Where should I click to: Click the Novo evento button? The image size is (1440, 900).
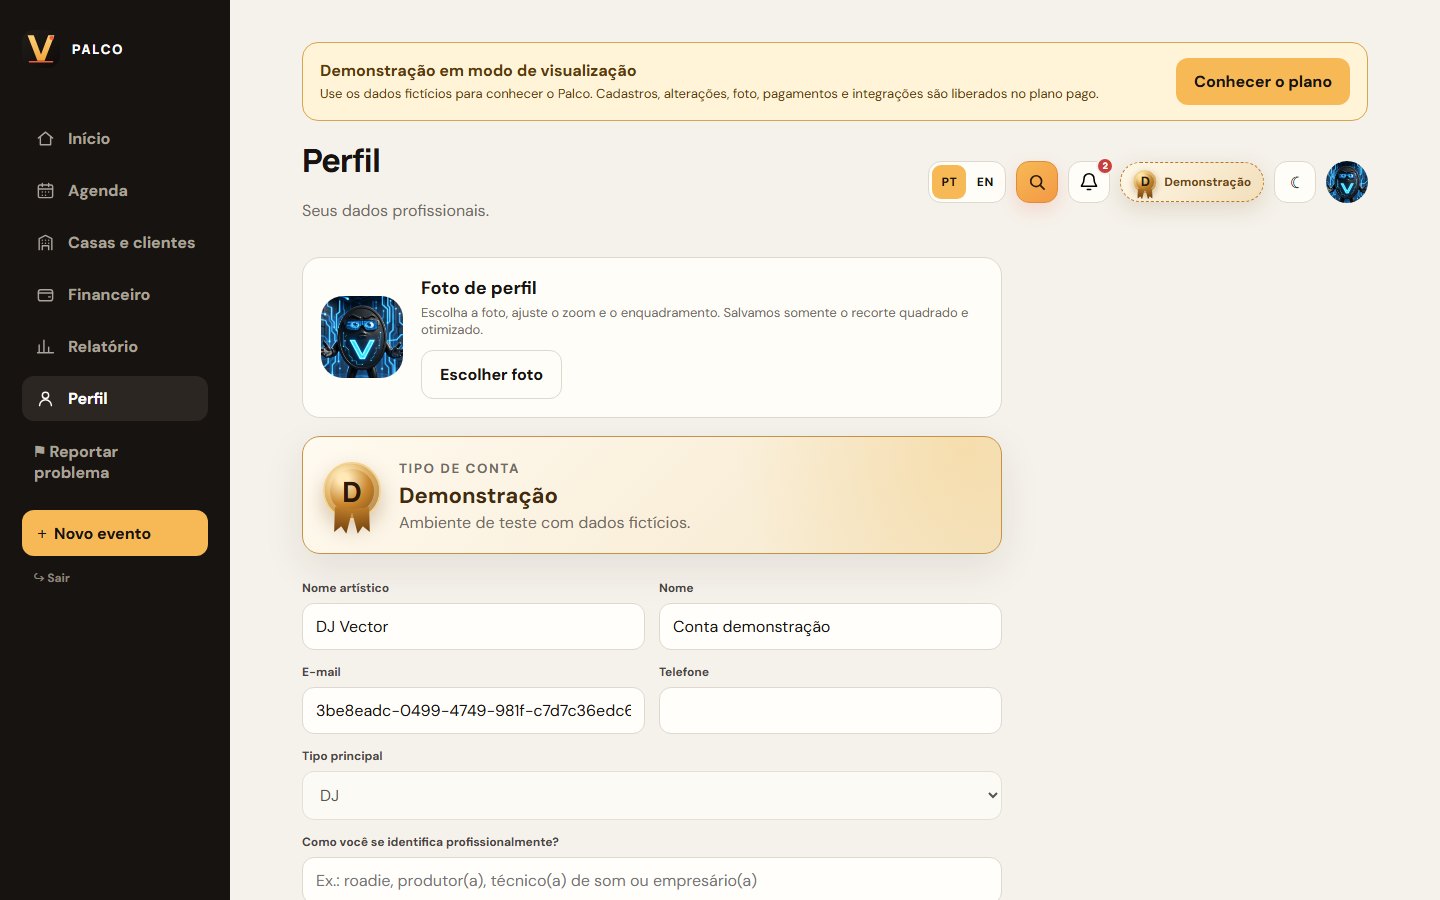point(115,533)
